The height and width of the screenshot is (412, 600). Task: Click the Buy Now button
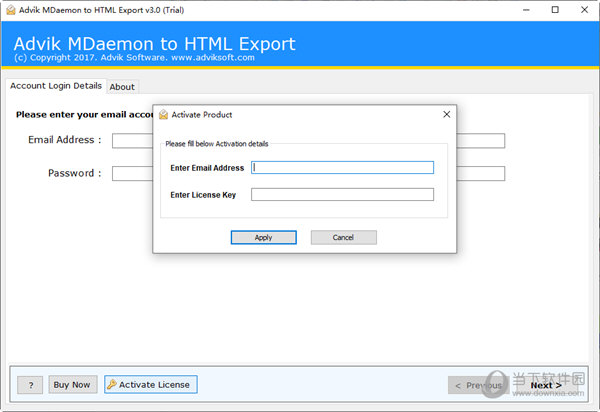pyautogui.click(x=72, y=384)
